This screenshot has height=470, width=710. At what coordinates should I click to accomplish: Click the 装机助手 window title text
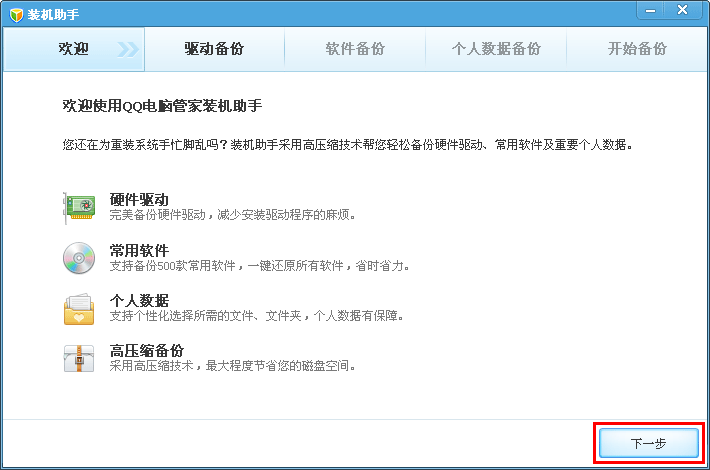[53, 15]
